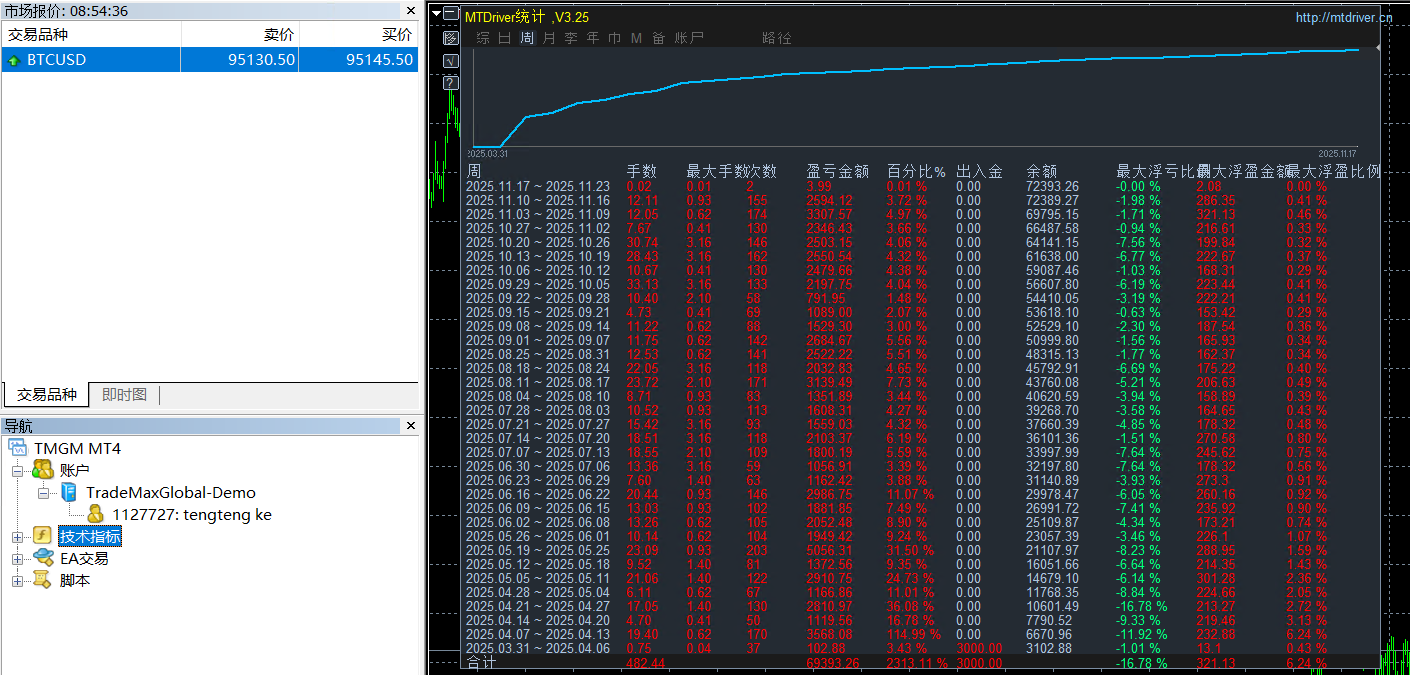Click the 技术指标 function icon
Screen dimensions: 1410x675
click(x=42, y=536)
